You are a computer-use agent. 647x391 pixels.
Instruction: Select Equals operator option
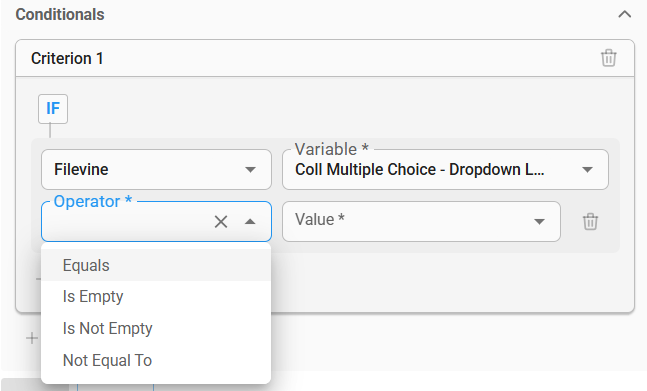(x=156, y=265)
